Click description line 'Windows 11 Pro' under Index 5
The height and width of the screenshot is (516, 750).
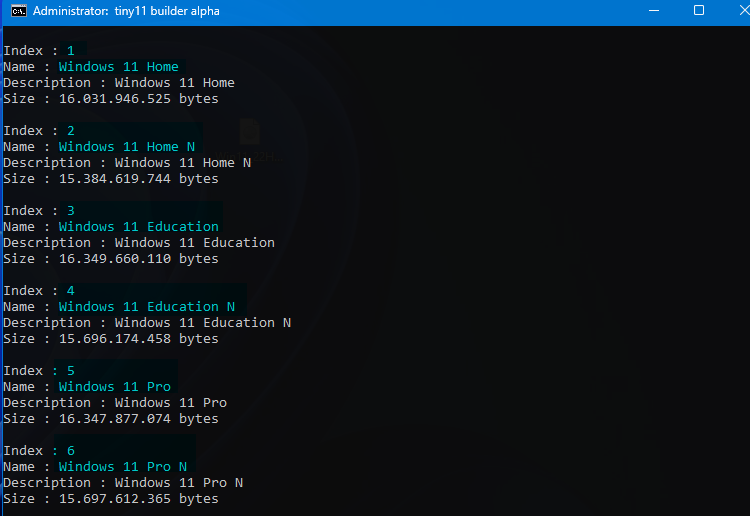115,403
